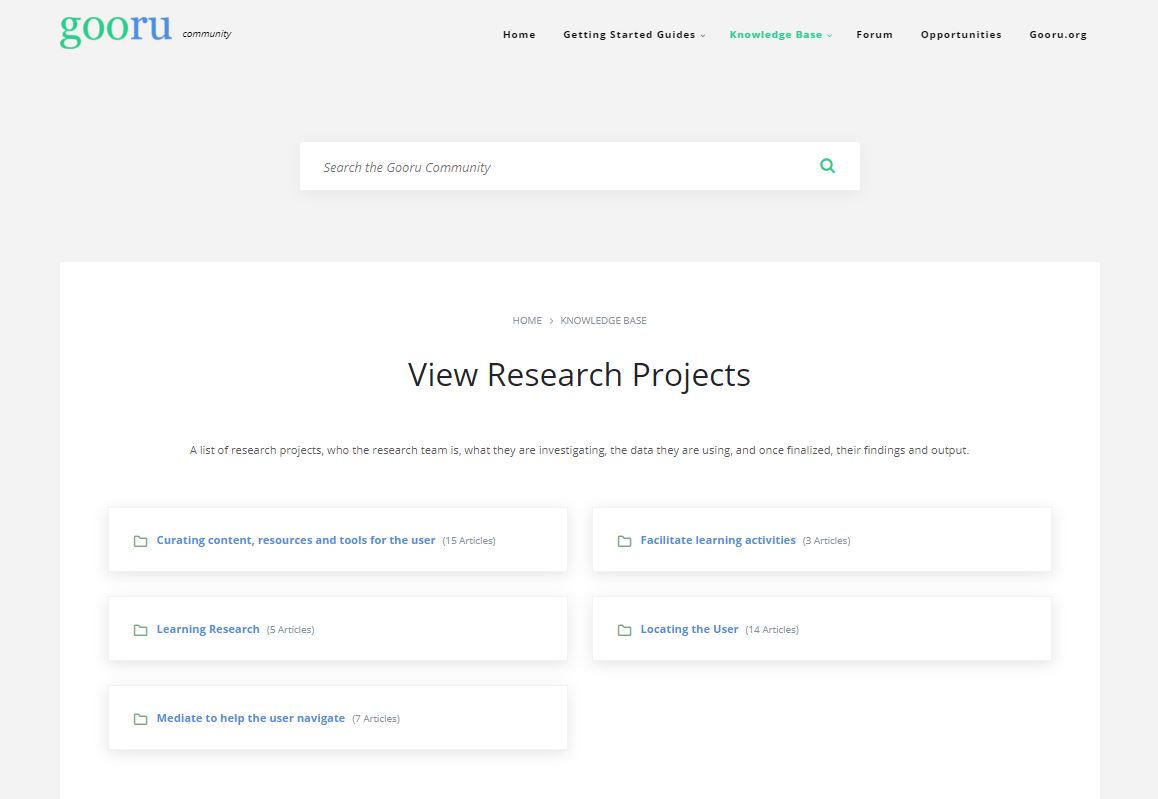Open Mediate to help the user navigate
This screenshot has height=799, width=1158.
[250, 718]
